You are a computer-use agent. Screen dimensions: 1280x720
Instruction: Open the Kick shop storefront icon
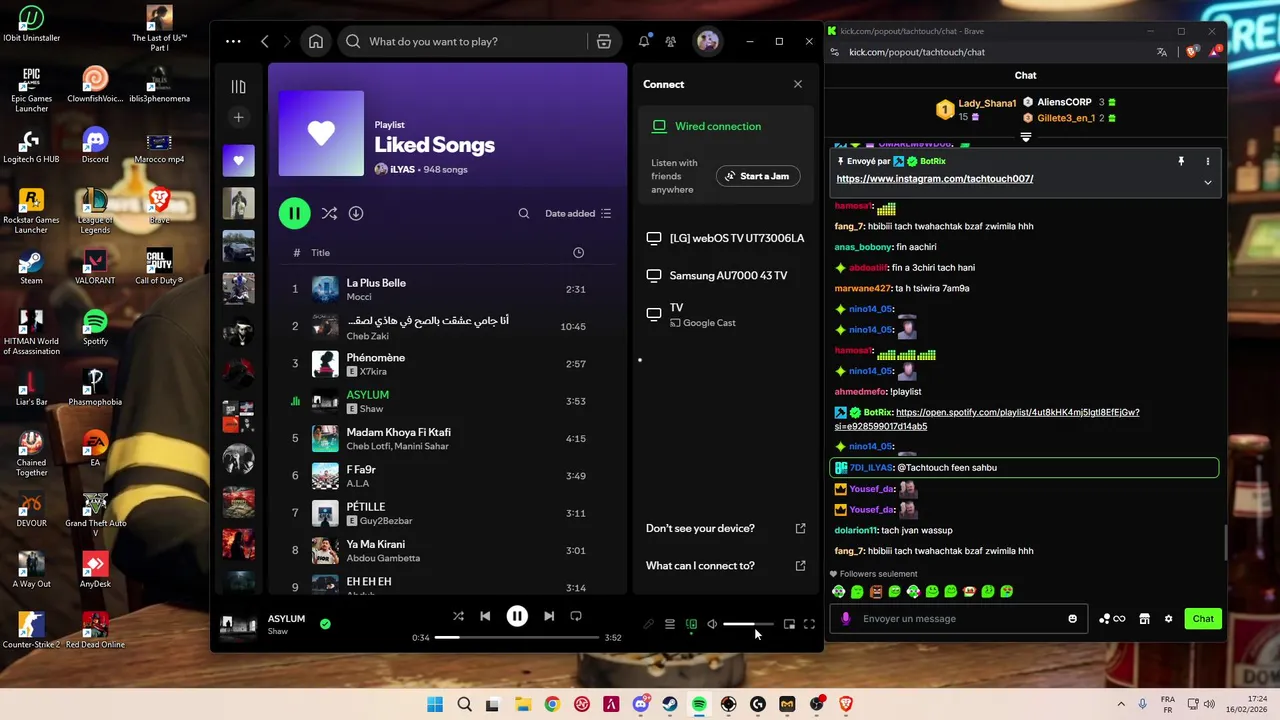(1144, 619)
